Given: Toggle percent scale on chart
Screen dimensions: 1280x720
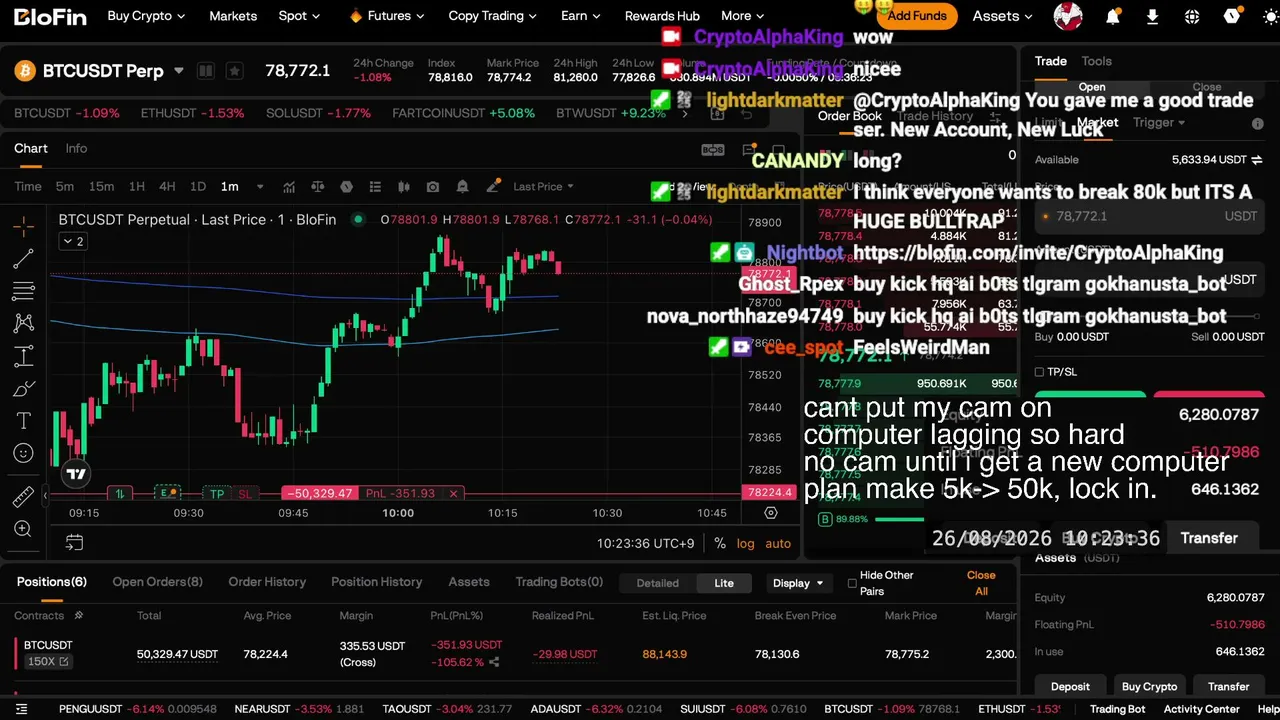Looking at the screenshot, I should coord(719,544).
